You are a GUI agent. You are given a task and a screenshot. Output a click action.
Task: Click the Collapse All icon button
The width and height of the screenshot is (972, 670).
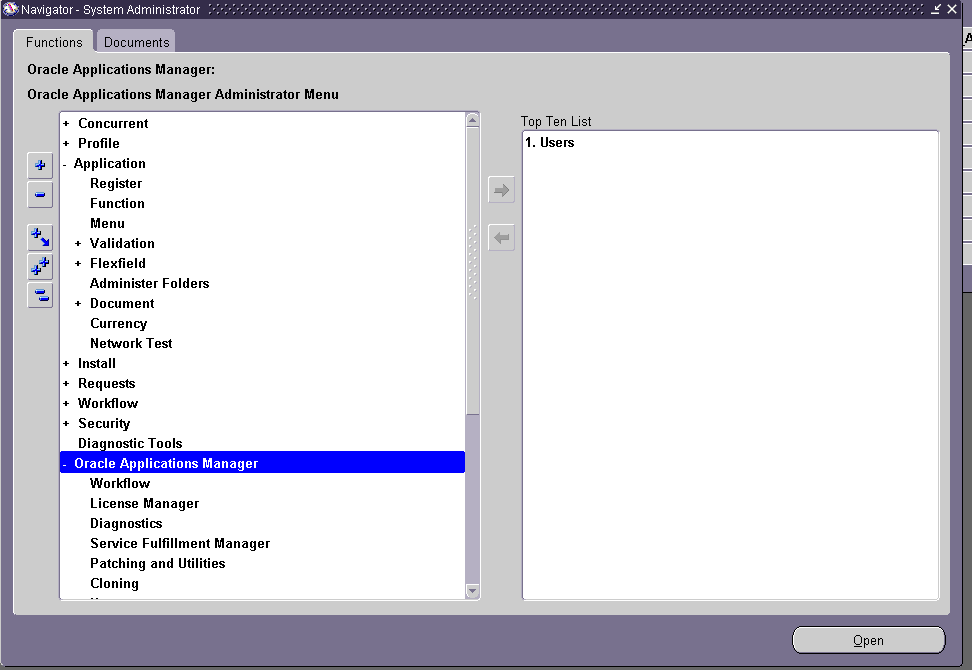coord(40,295)
